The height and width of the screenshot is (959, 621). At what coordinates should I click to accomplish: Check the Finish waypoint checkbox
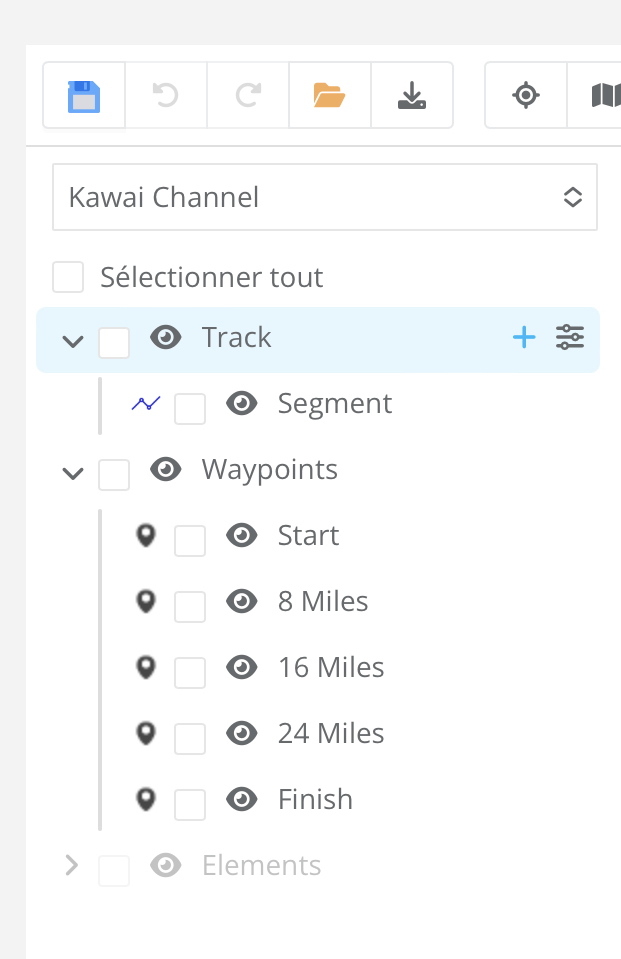(190, 805)
